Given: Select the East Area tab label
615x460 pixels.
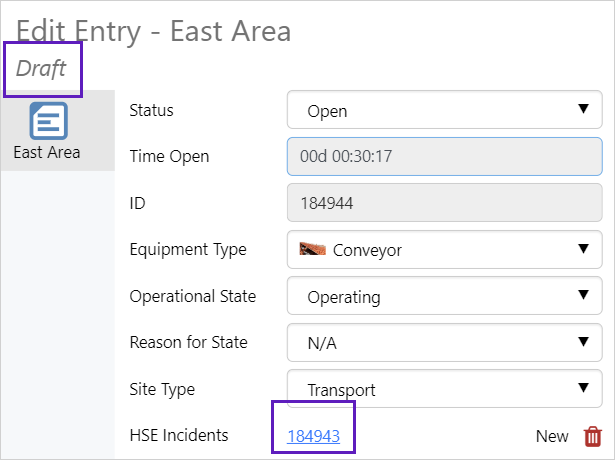Looking at the screenshot, I should click(47, 153).
